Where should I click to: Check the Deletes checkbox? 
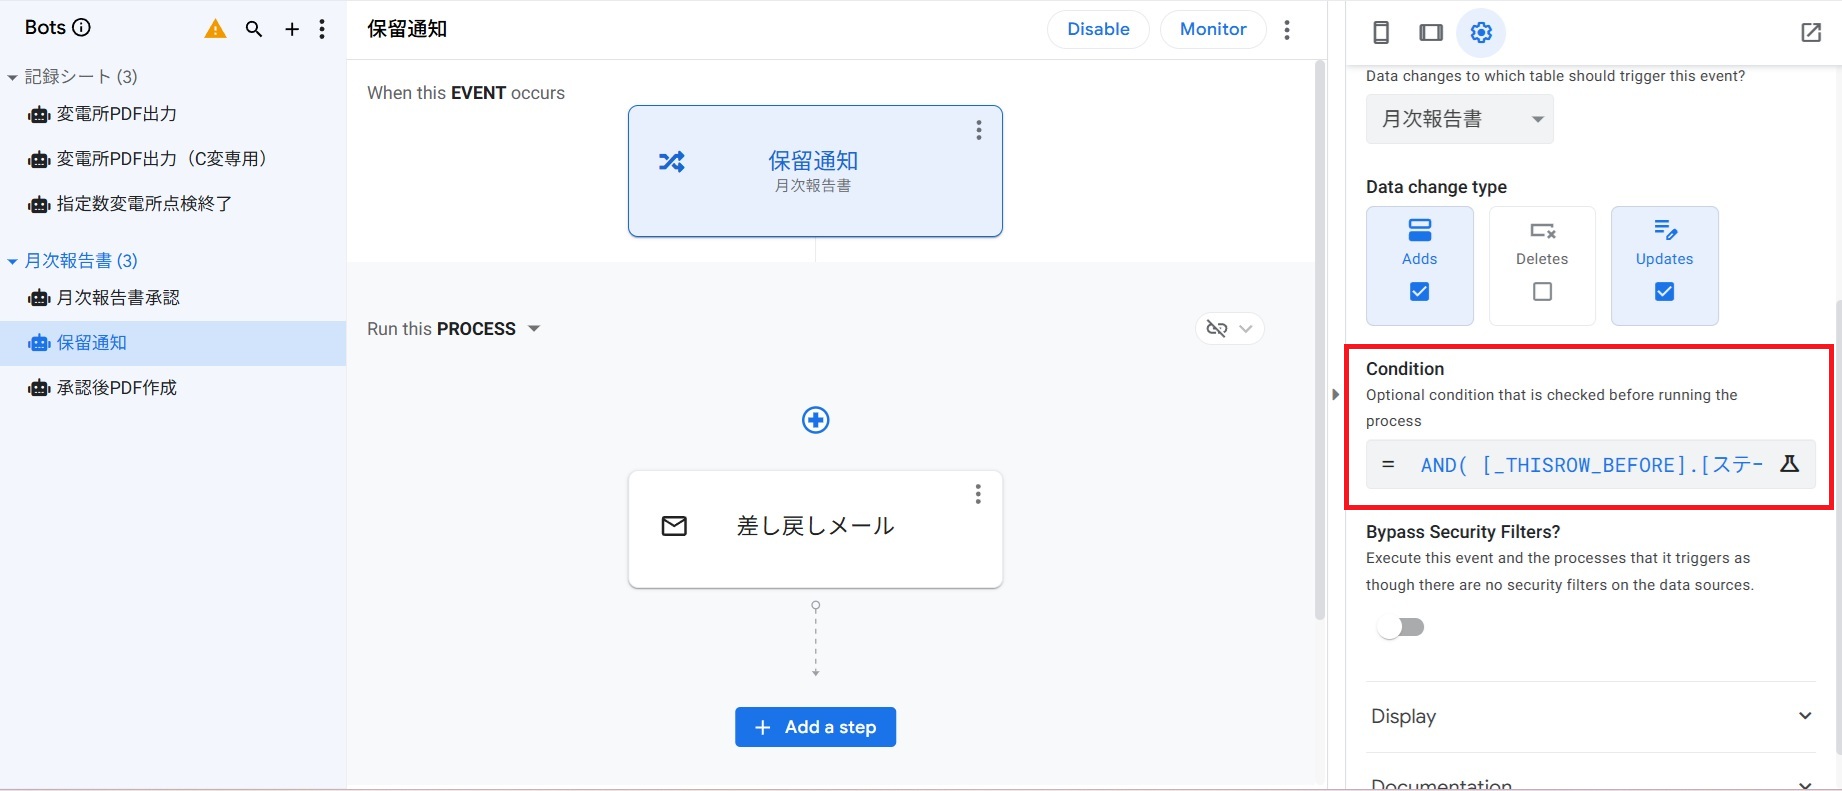[1542, 292]
